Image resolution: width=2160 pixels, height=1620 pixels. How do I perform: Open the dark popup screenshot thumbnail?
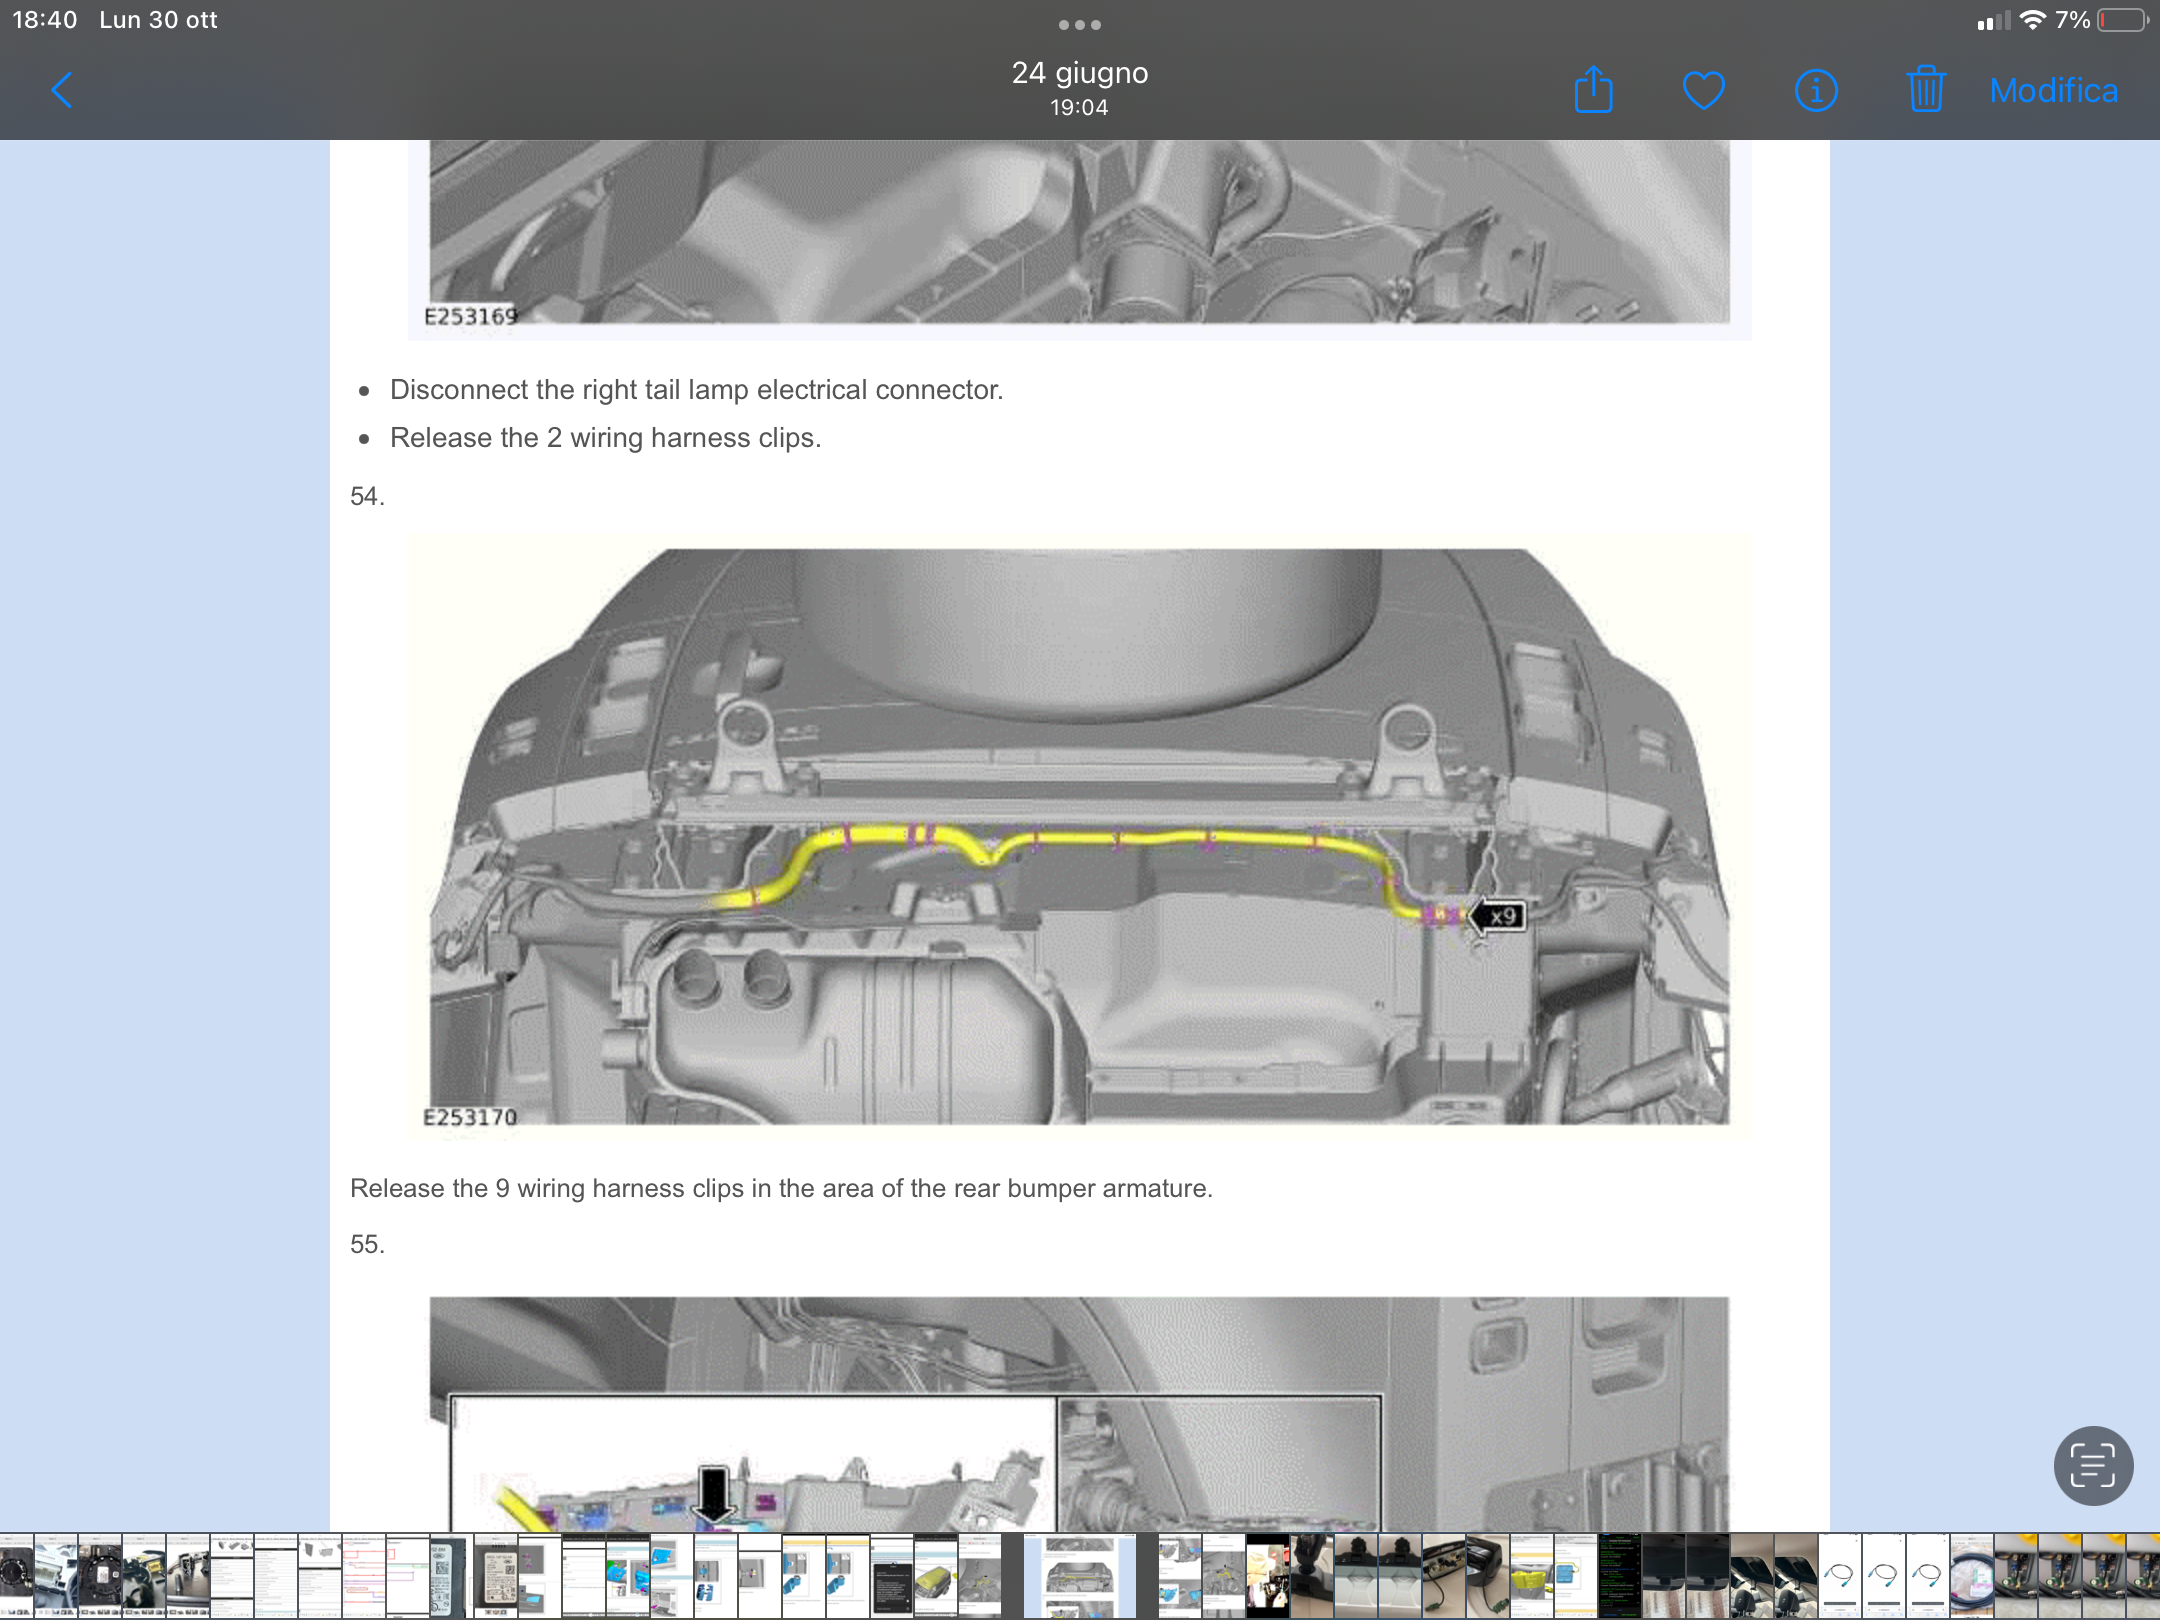click(892, 1576)
